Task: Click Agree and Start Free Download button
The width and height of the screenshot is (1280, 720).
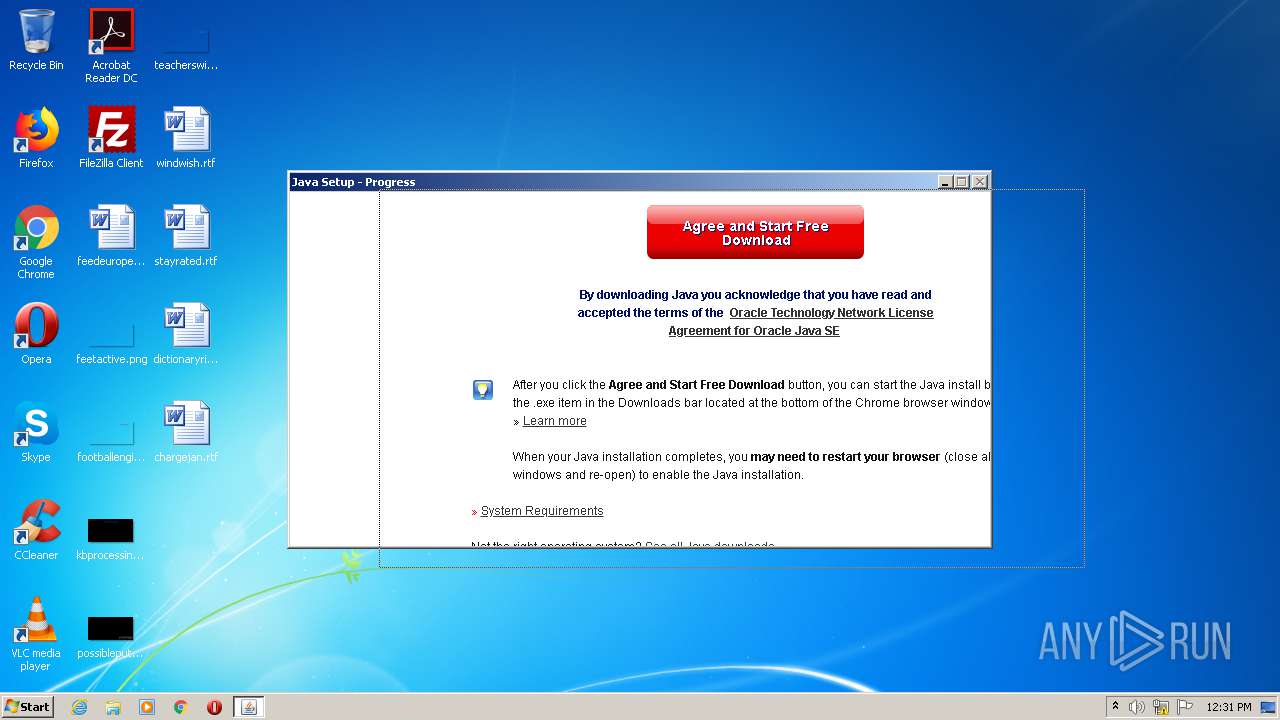Action: click(755, 232)
